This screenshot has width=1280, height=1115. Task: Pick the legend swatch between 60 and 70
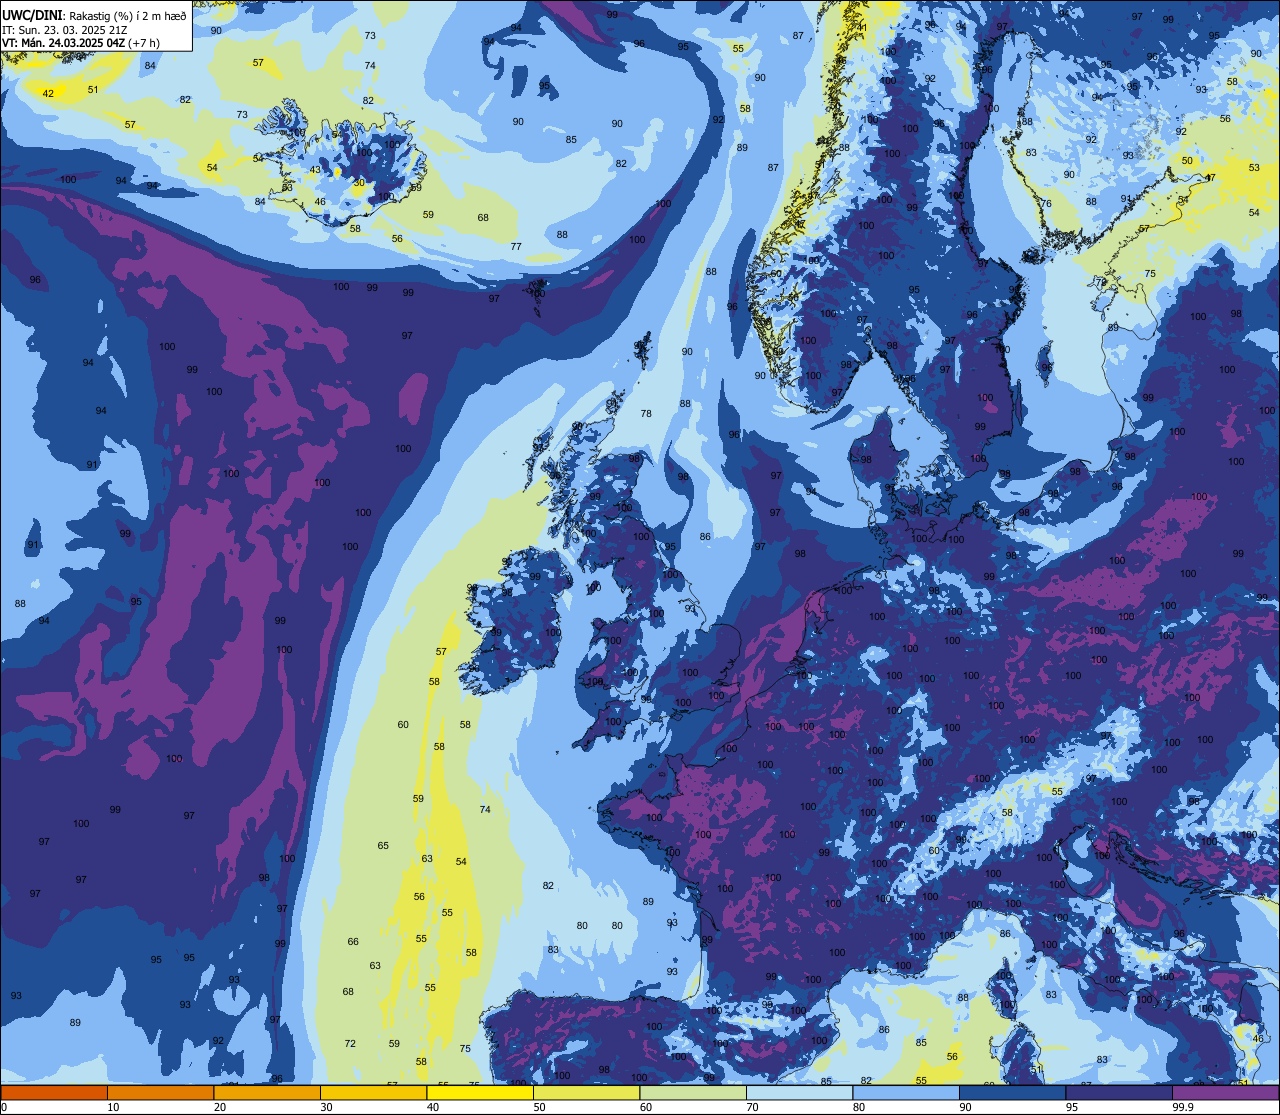point(693,1093)
